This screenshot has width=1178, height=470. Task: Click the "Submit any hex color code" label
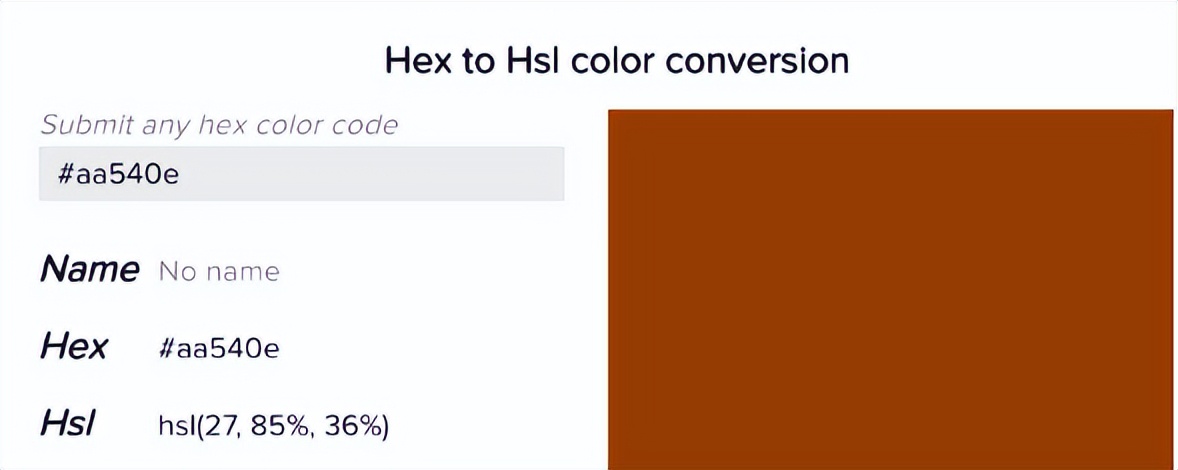point(219,125)
